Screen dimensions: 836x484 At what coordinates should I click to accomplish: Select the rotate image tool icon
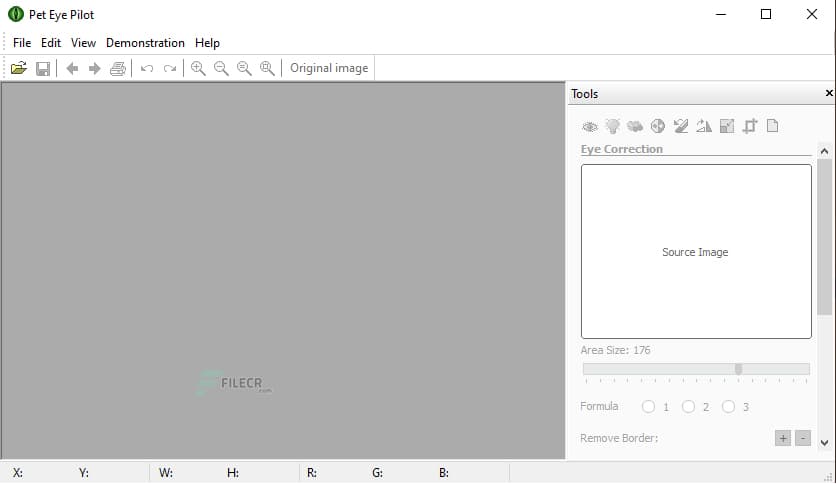681,126
